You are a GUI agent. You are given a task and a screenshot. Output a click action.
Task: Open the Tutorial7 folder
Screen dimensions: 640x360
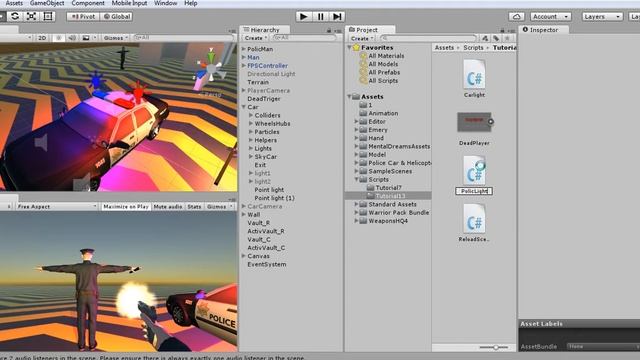pos(388,188)
